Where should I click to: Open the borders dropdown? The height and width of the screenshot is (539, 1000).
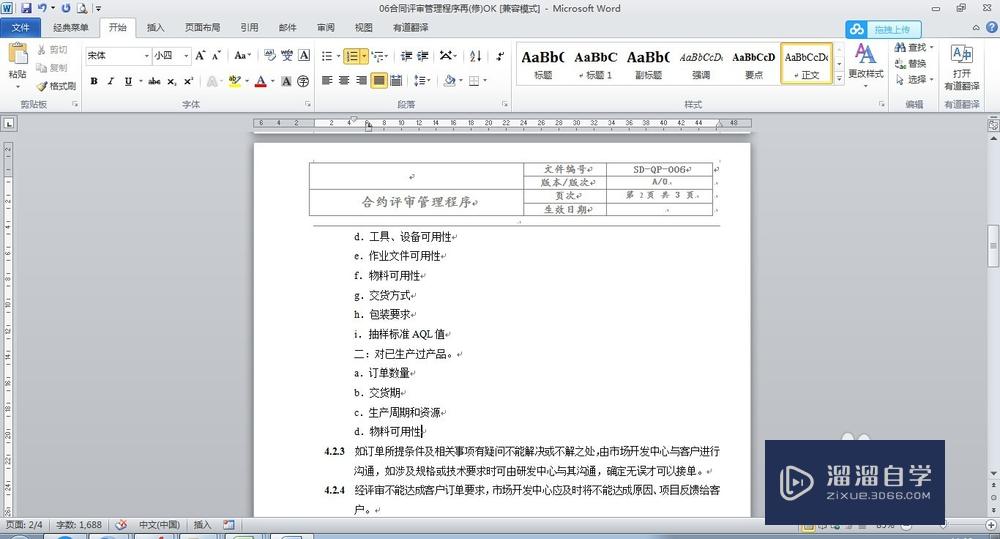pyautogui.click(x=485, y=81)
